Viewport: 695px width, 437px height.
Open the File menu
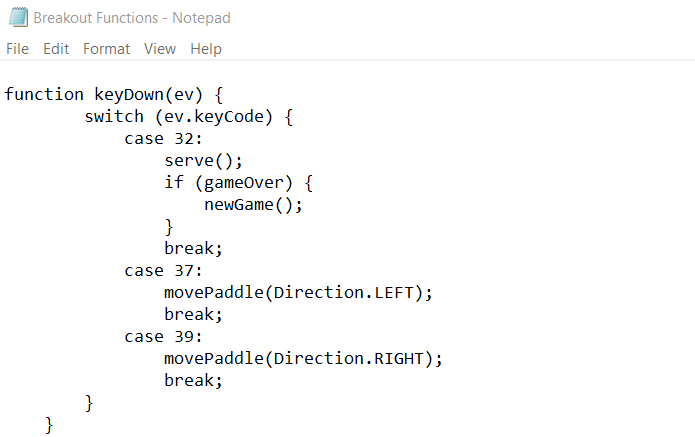click(x=17, y=49)
